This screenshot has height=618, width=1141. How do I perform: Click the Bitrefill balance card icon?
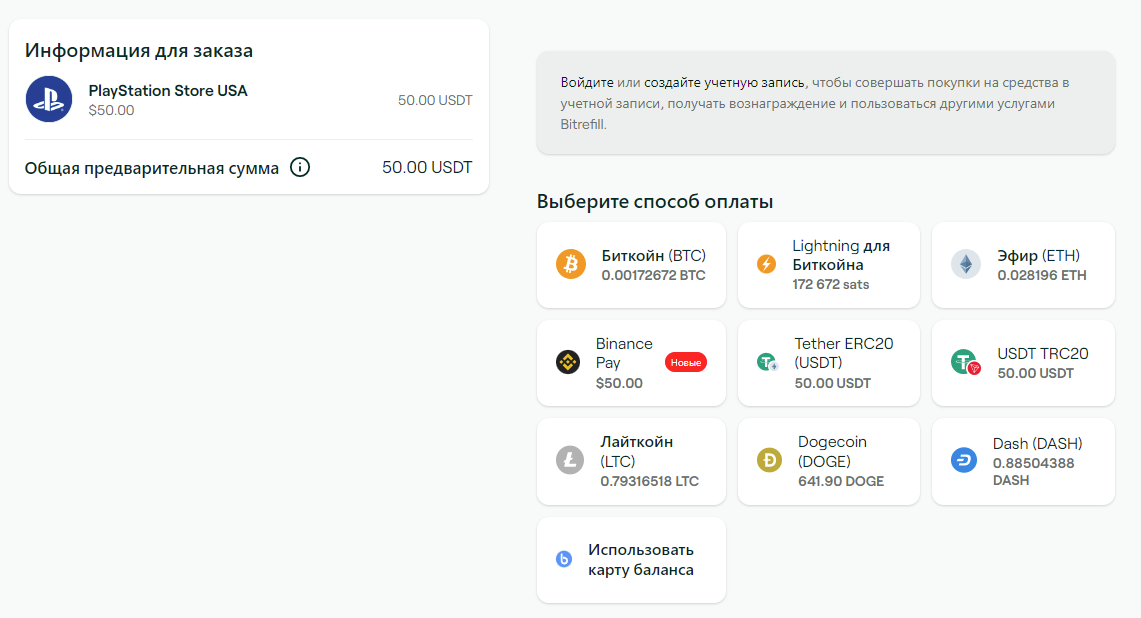564,559
